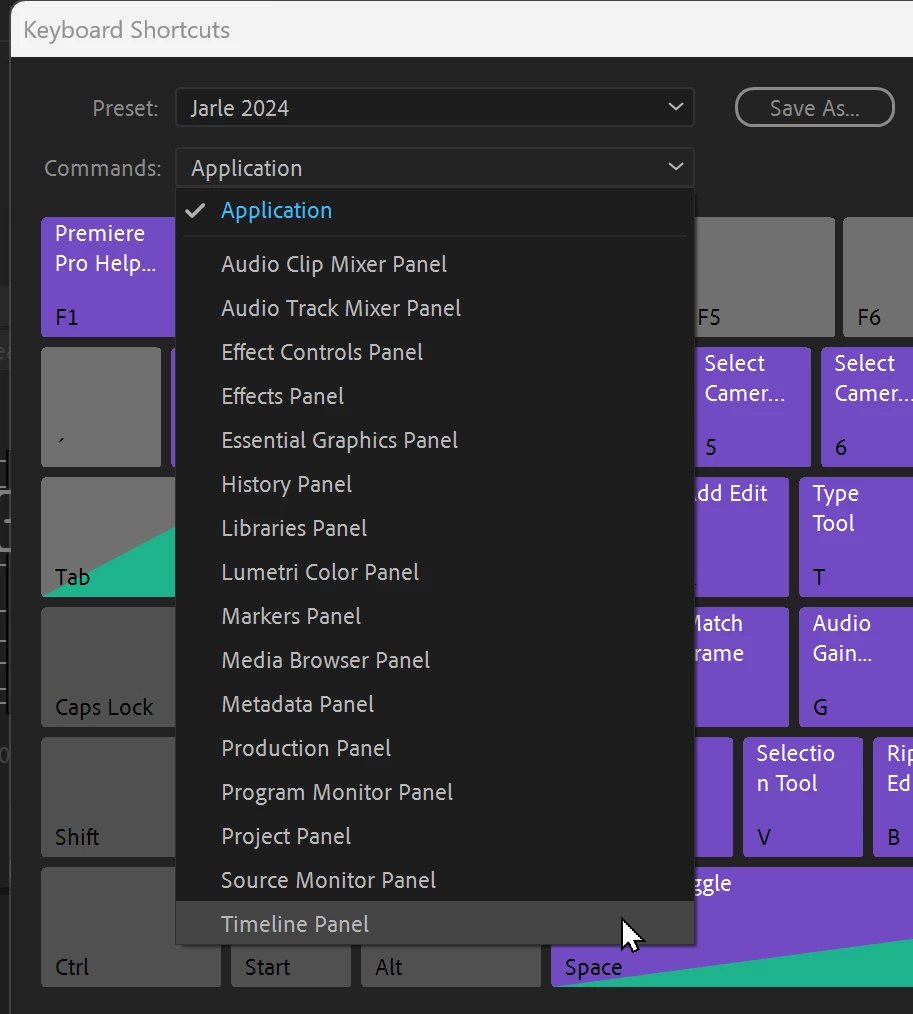Click the Ctrl modifier key
This screenshot has height=1014, width=913.
[x=108, y=927]
